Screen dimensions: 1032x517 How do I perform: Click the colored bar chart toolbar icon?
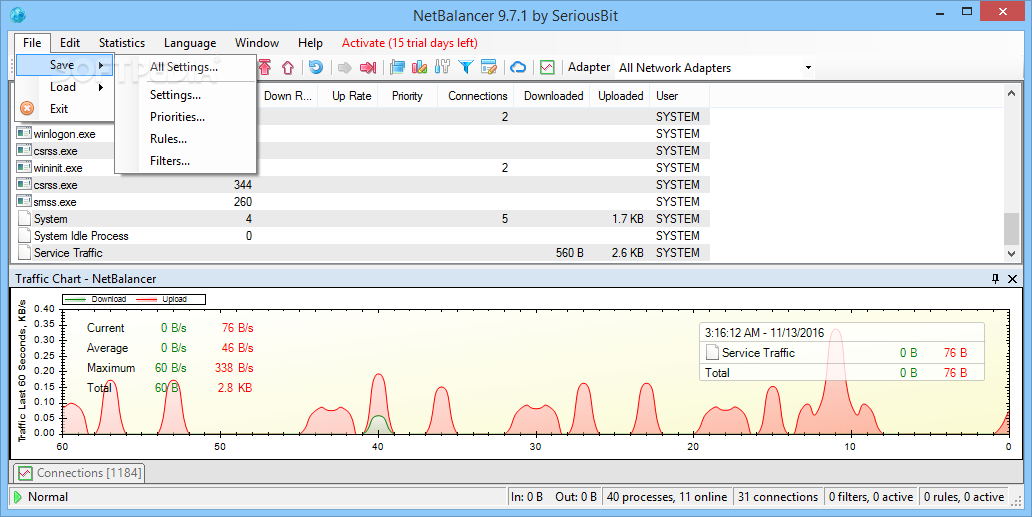point(419,67)
